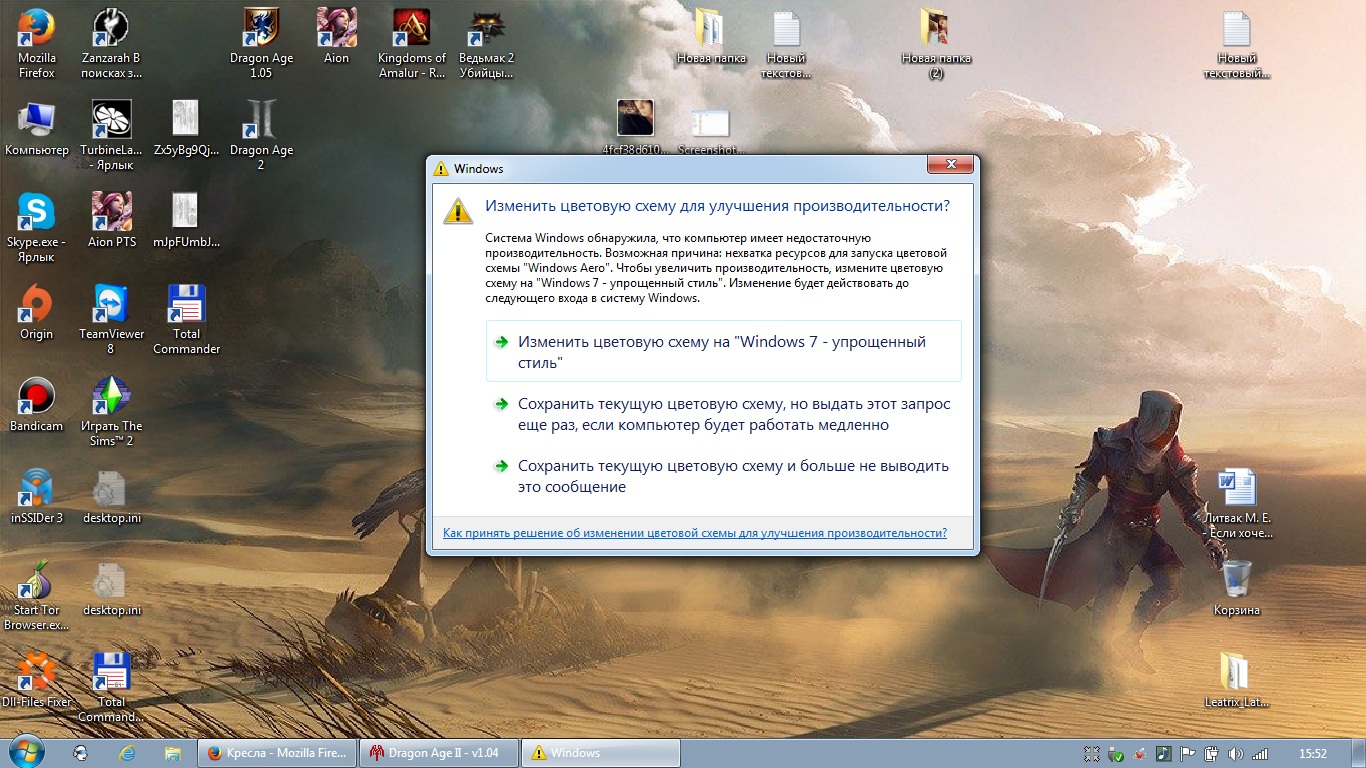Image resolution: width=1366 pixels, height=768 pixels.
Task: Select the TurbineLa... shortcut on desktop
Action: [x=111, y=136]
